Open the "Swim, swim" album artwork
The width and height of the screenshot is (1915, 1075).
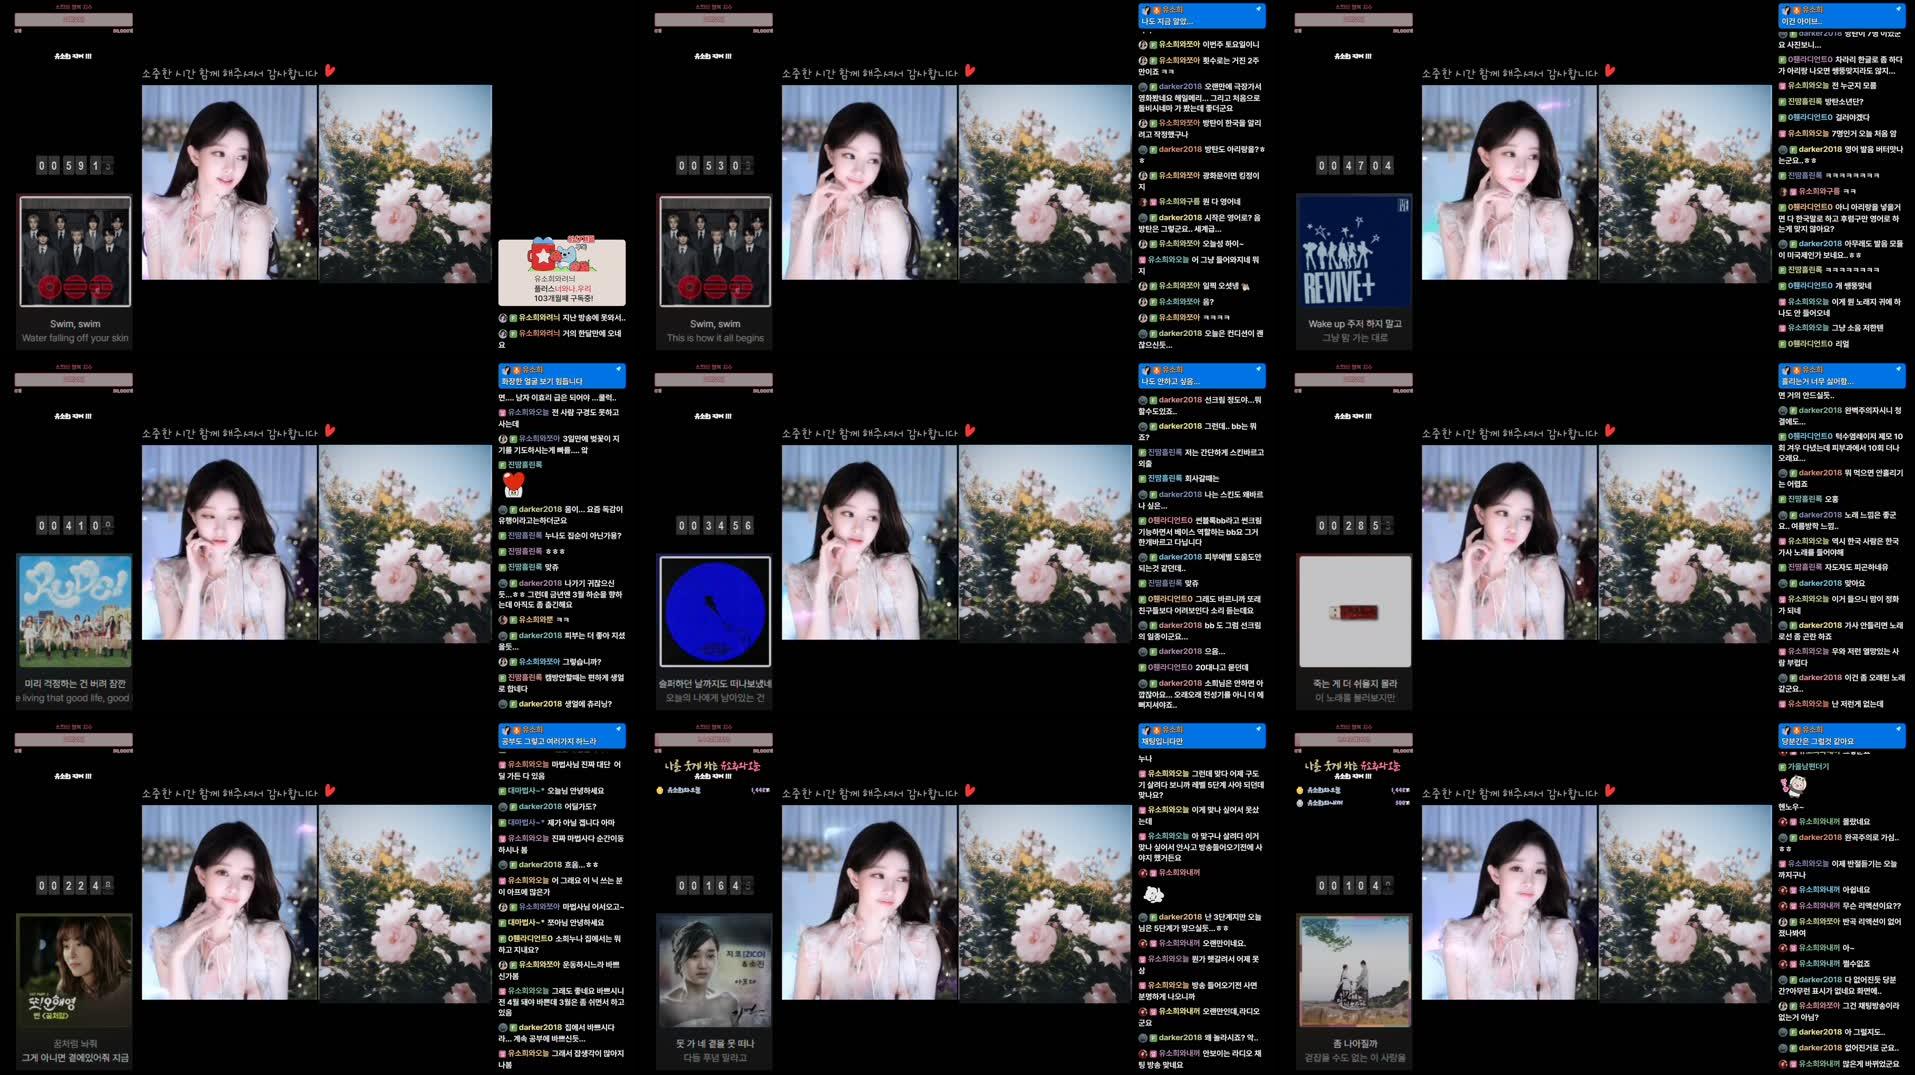(x=74, y=250)
